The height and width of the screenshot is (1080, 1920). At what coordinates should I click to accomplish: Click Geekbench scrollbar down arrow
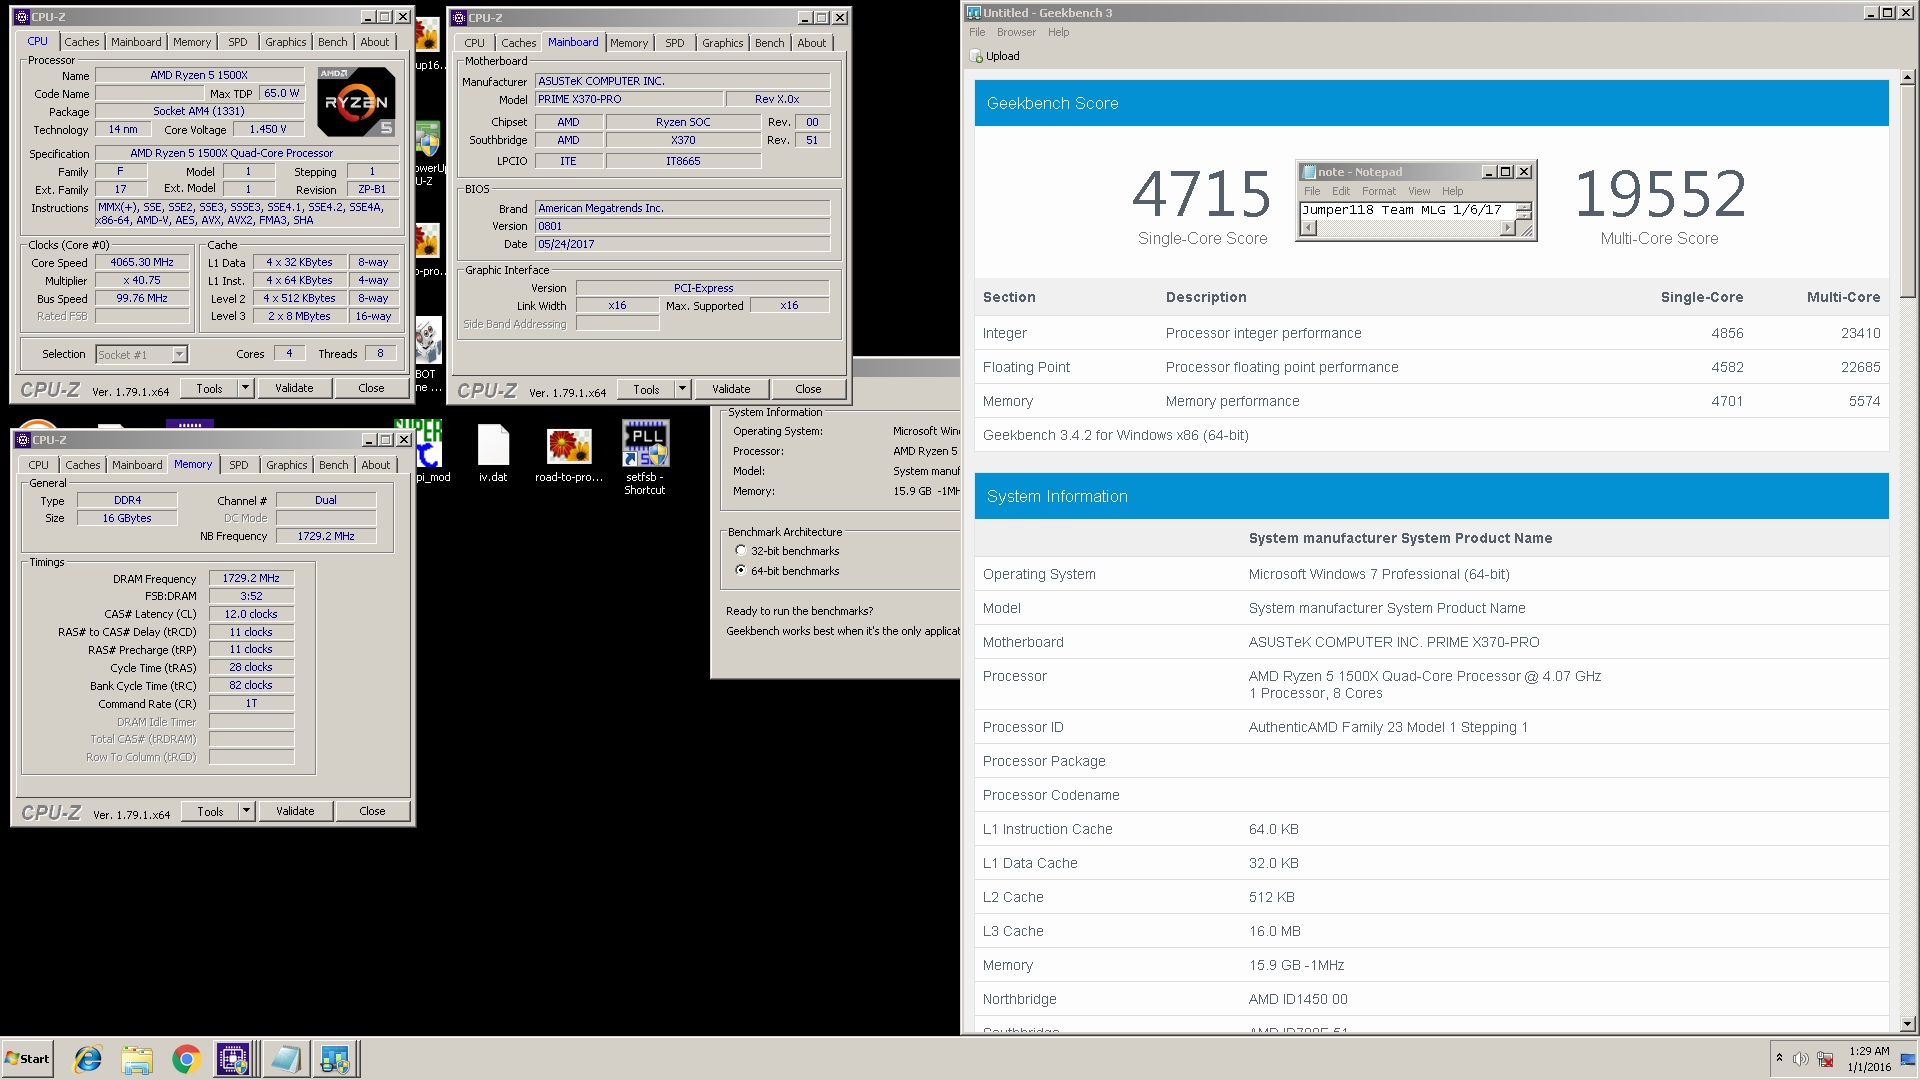tap(1907, 1024)
